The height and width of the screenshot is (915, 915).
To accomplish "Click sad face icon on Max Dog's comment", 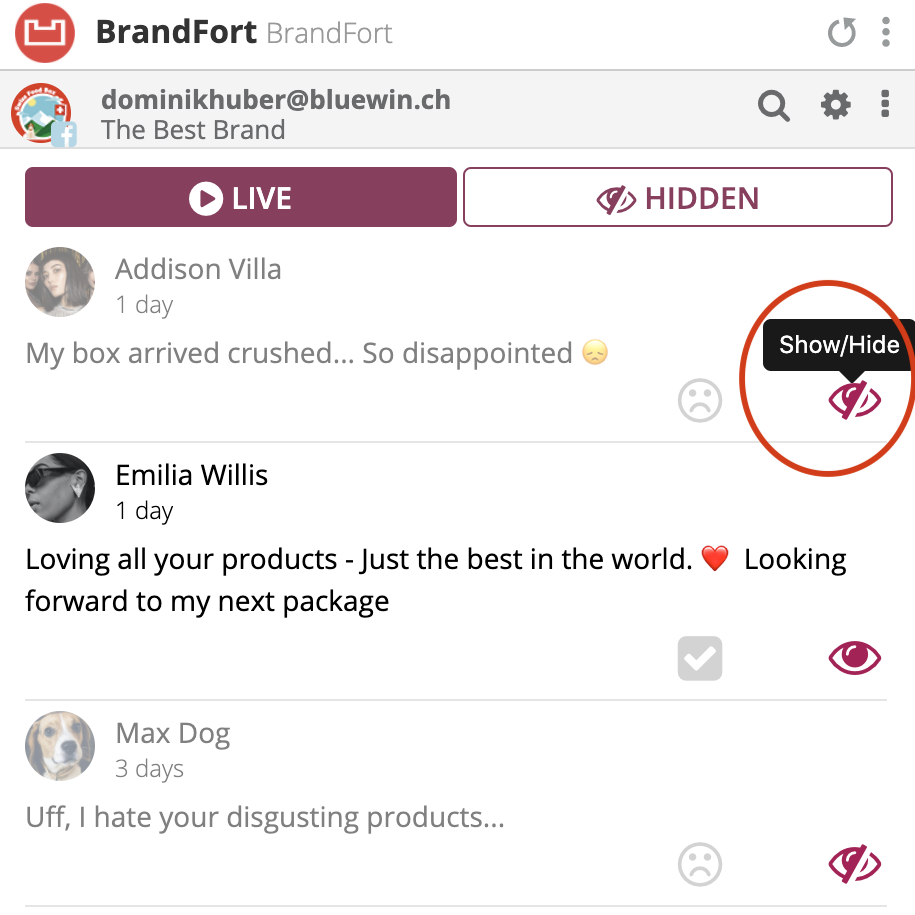I will [x=700, y=864].
